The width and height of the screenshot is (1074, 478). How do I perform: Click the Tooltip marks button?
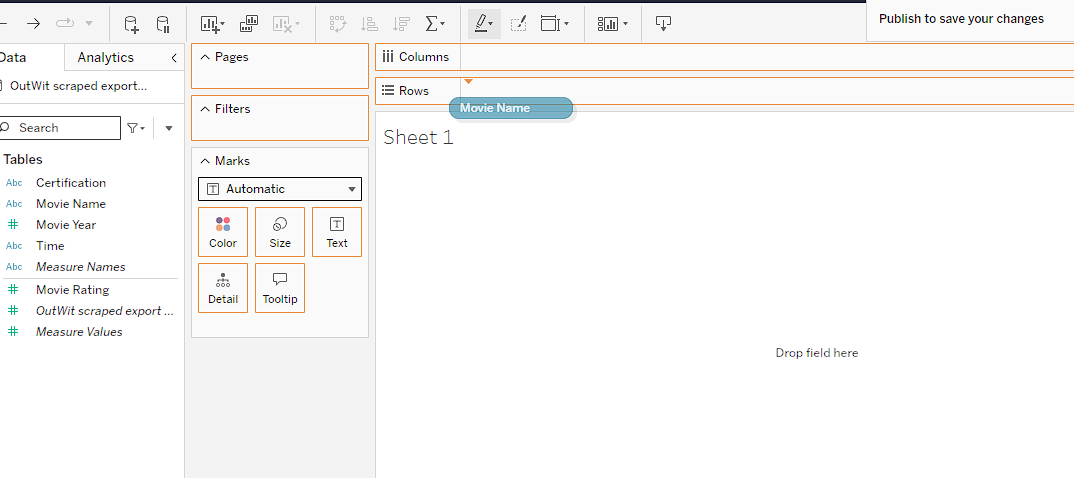coord(280,288)
